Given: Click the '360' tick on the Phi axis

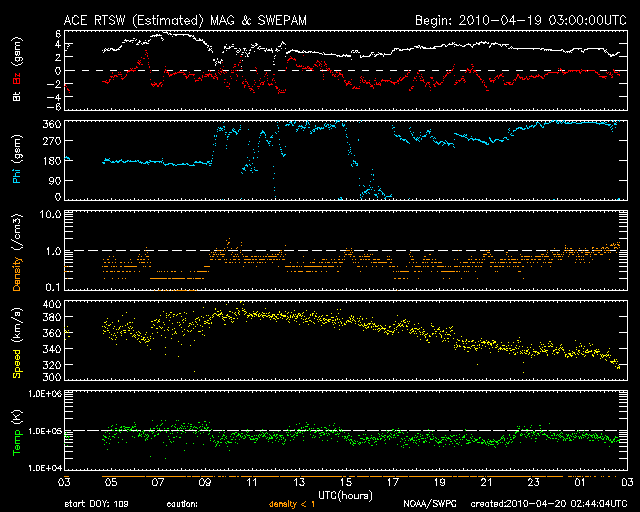Looking at the screenshot, I should pos(52,125).
